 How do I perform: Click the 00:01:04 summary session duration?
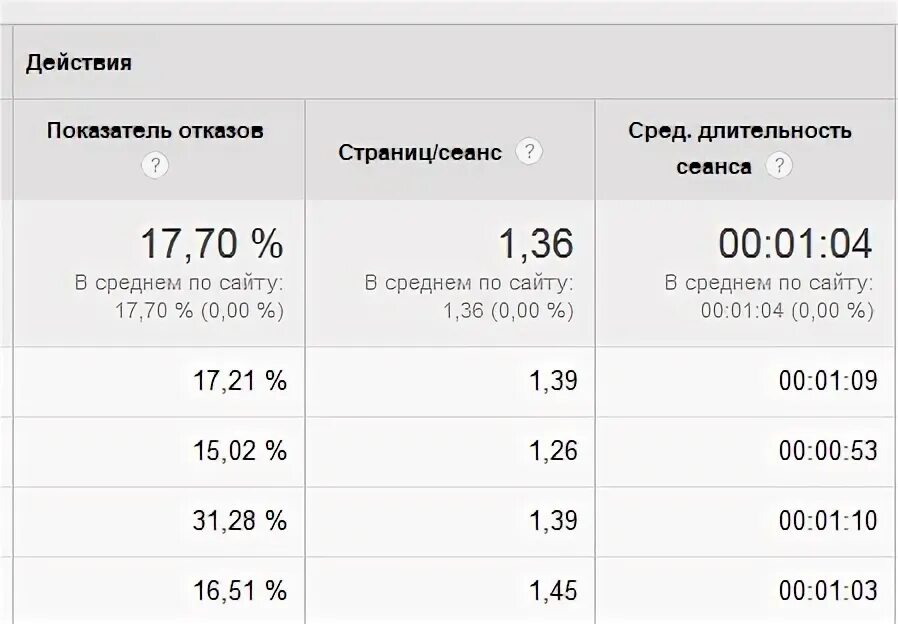click(x=795, y=244)
